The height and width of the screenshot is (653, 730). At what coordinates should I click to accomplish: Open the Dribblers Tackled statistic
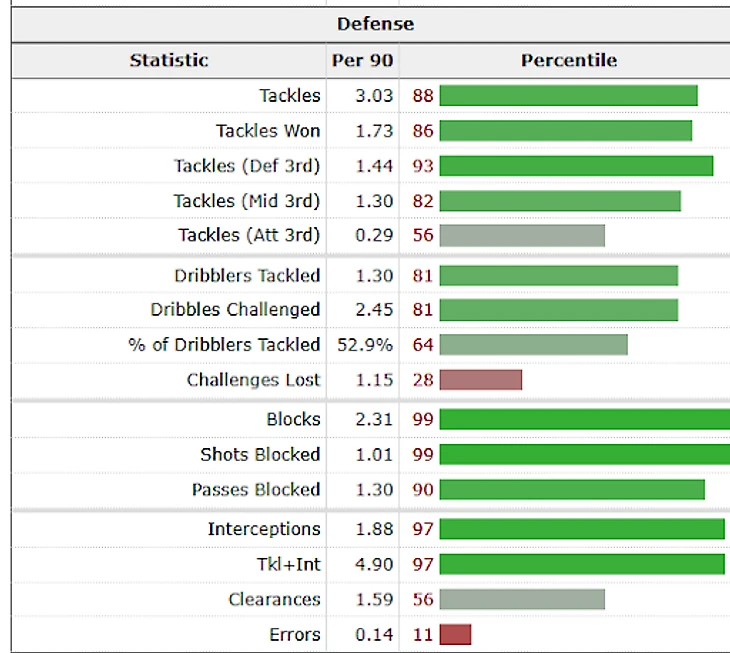coord(247,275)
